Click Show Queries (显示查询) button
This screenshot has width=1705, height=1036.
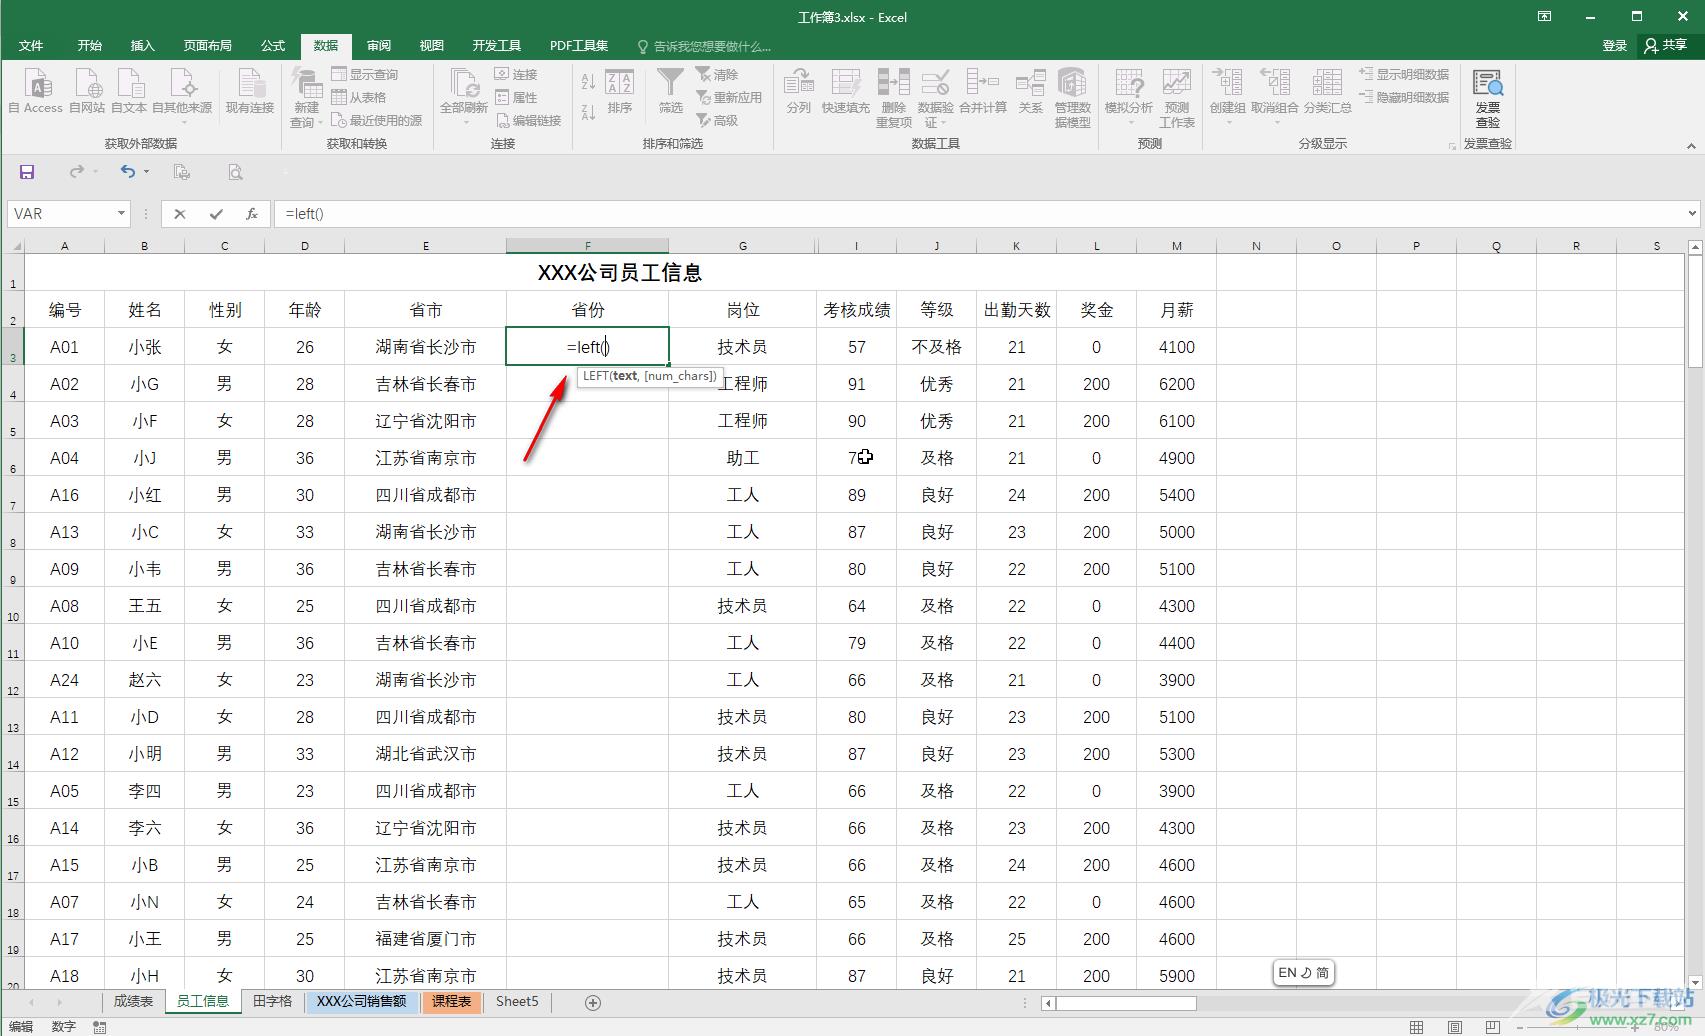365,74
